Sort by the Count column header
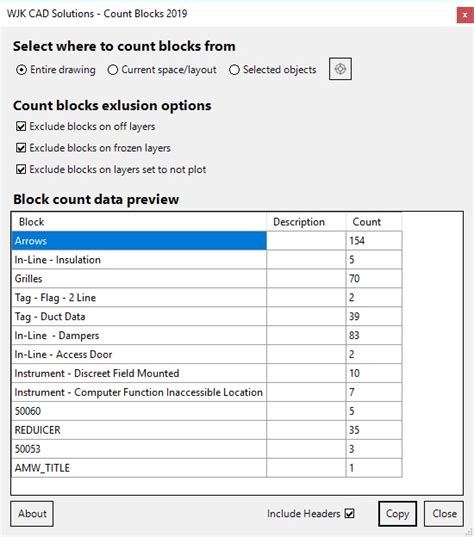This screenshot has width=474, height=537. pos(374,222)
